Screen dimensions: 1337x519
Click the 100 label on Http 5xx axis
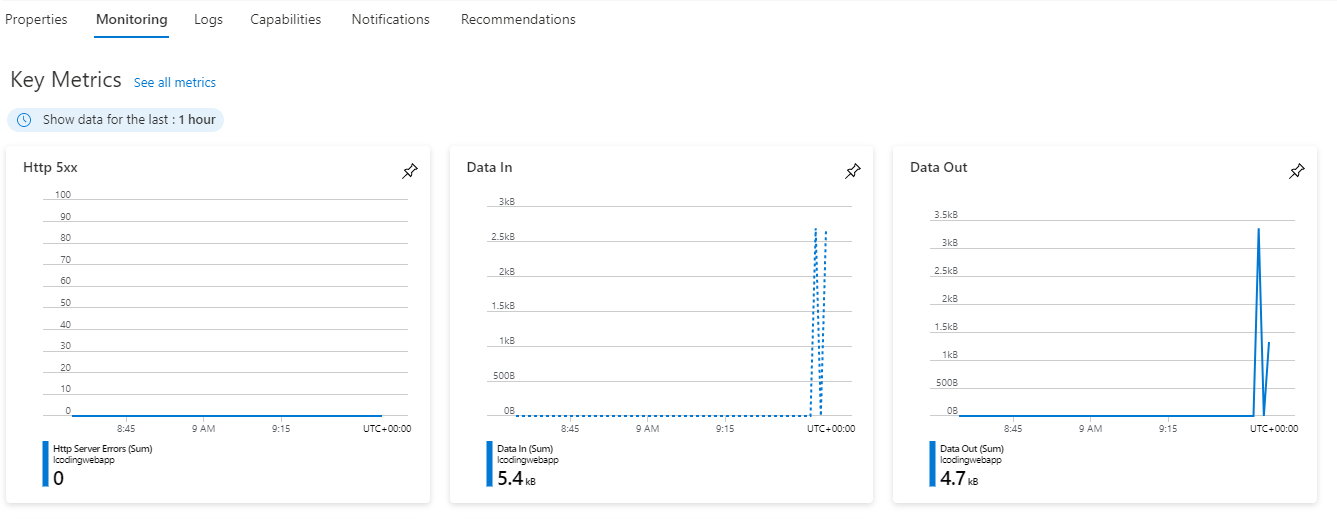coord(63,195)
